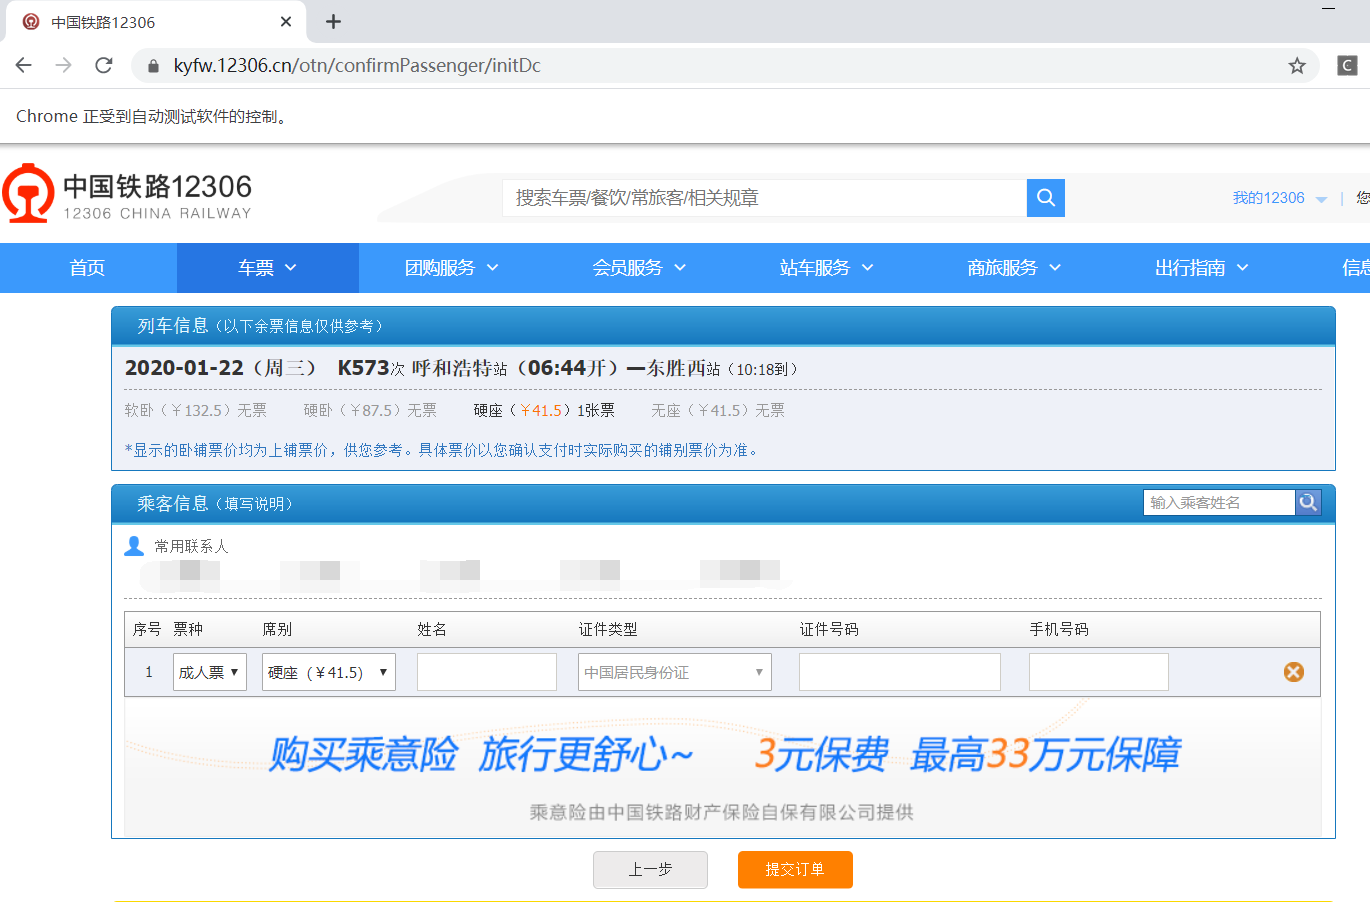Open a new tab with plus icon
This screenshot has height=902, width=1370.
tap(333, 21)
